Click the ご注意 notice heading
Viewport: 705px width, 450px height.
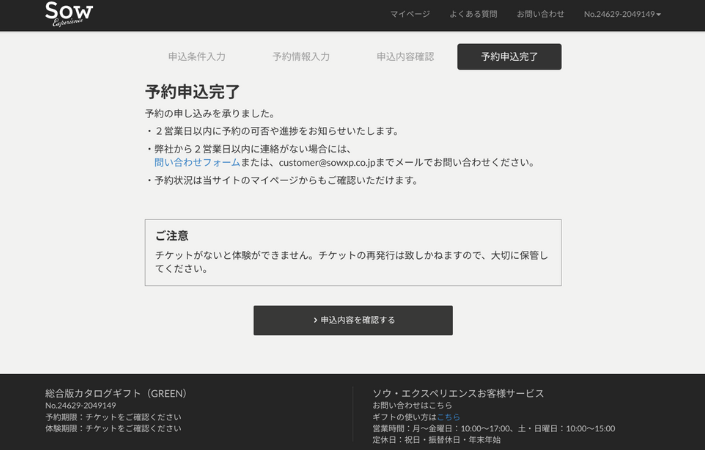(x=172, y=236)
